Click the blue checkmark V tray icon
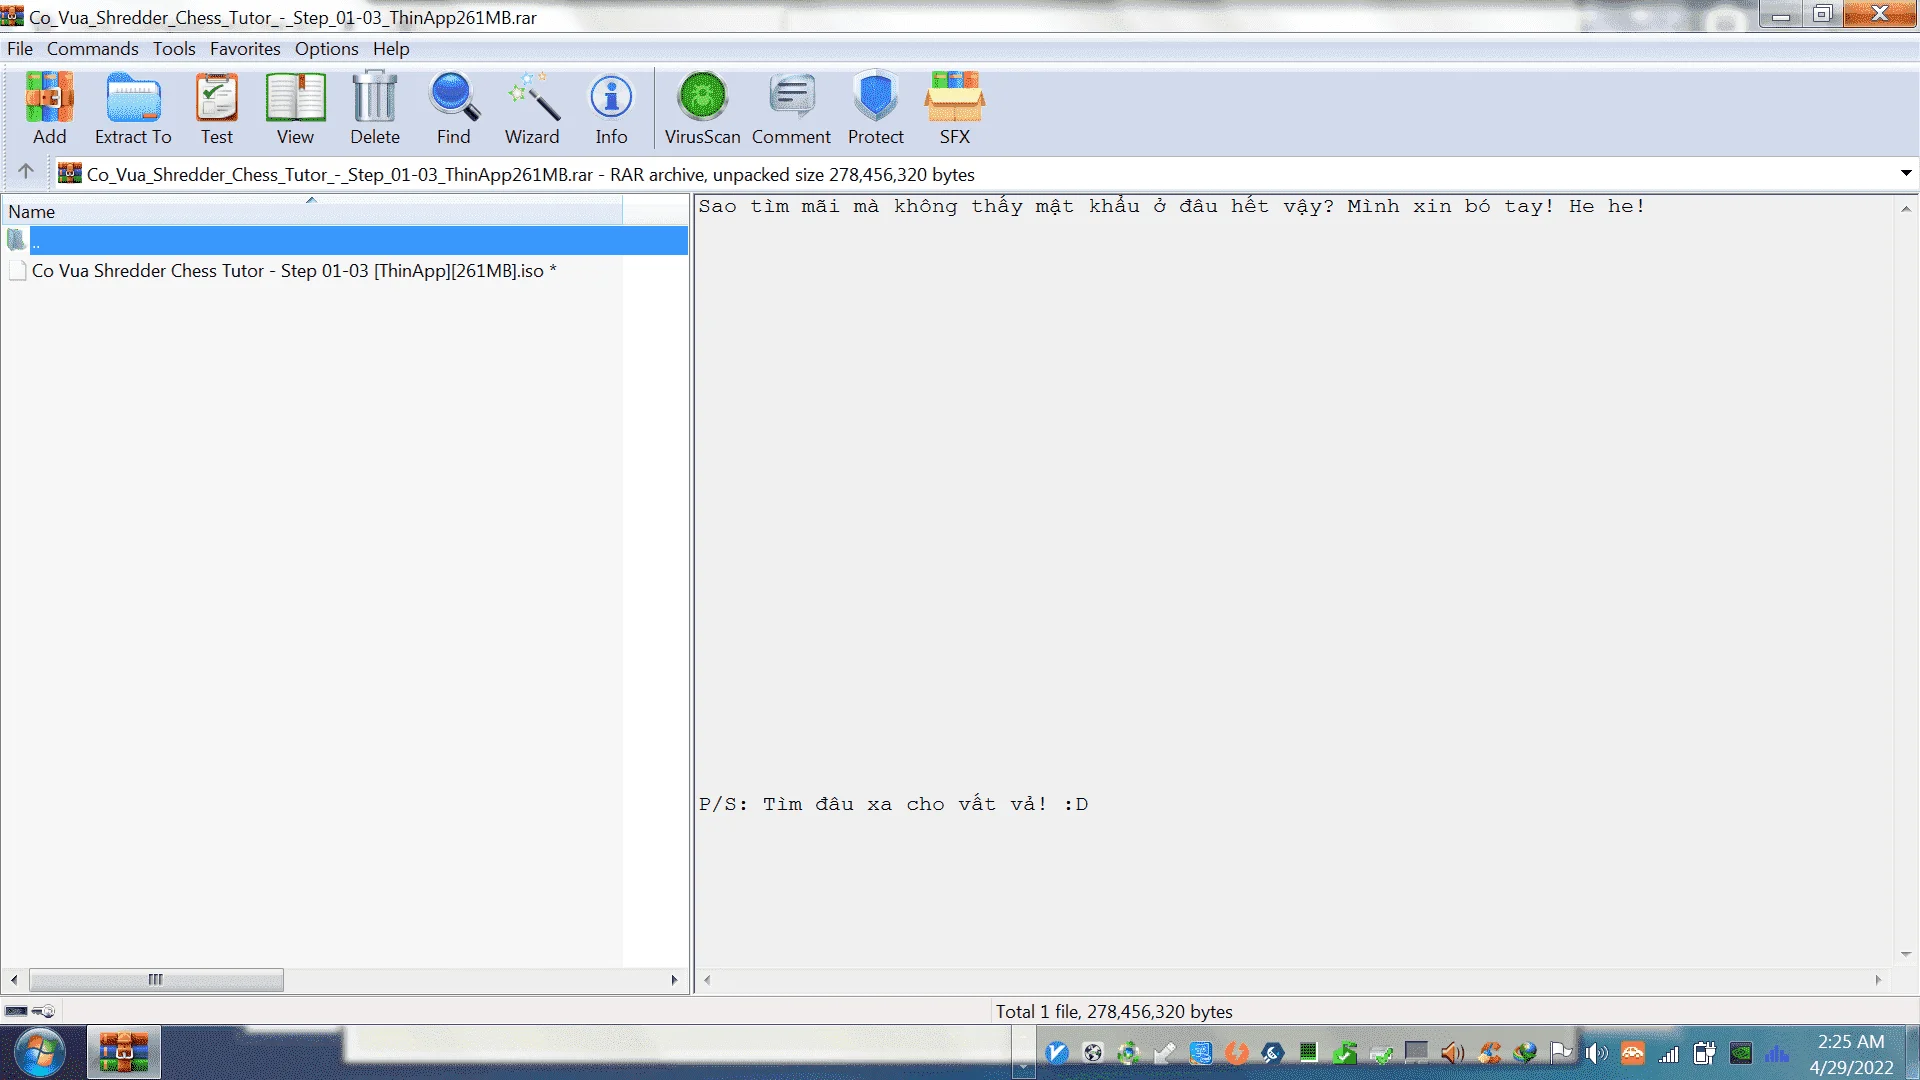 1057,1052
